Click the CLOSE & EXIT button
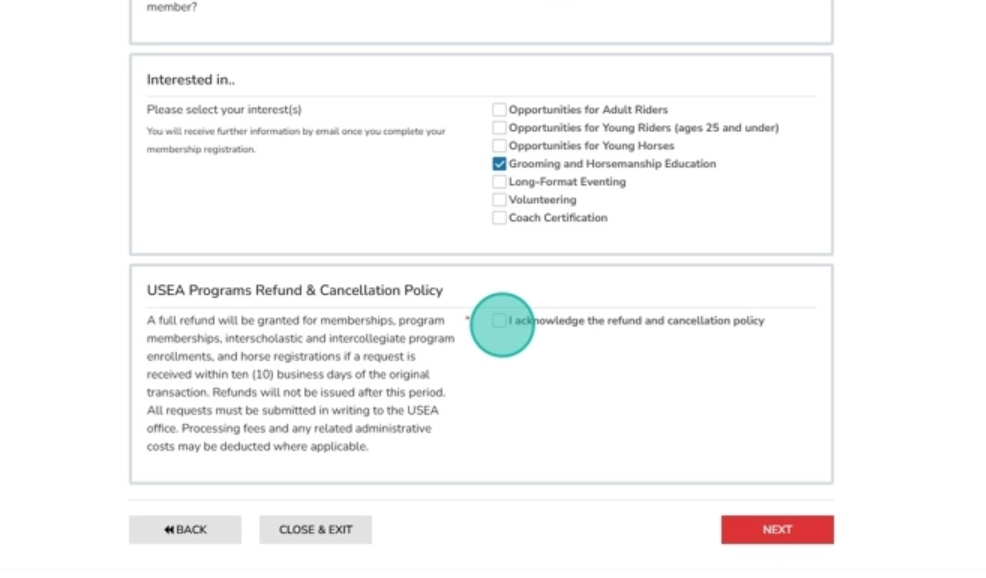Viewport: 986px width, 578px height. 315,530
